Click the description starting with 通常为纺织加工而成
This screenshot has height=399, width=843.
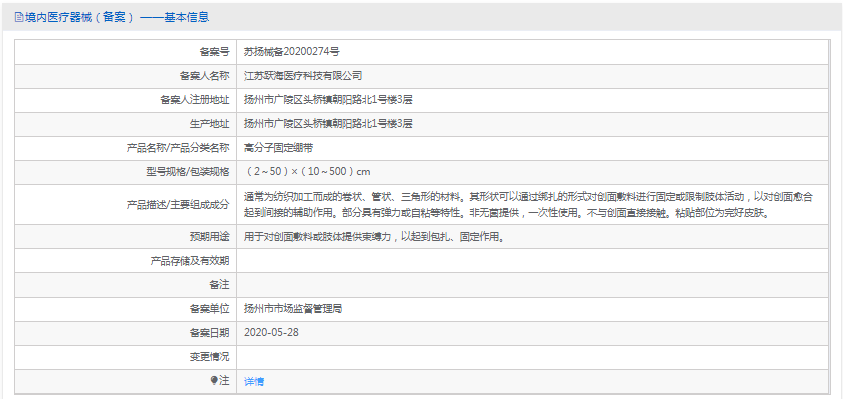(x=528, y=205)
